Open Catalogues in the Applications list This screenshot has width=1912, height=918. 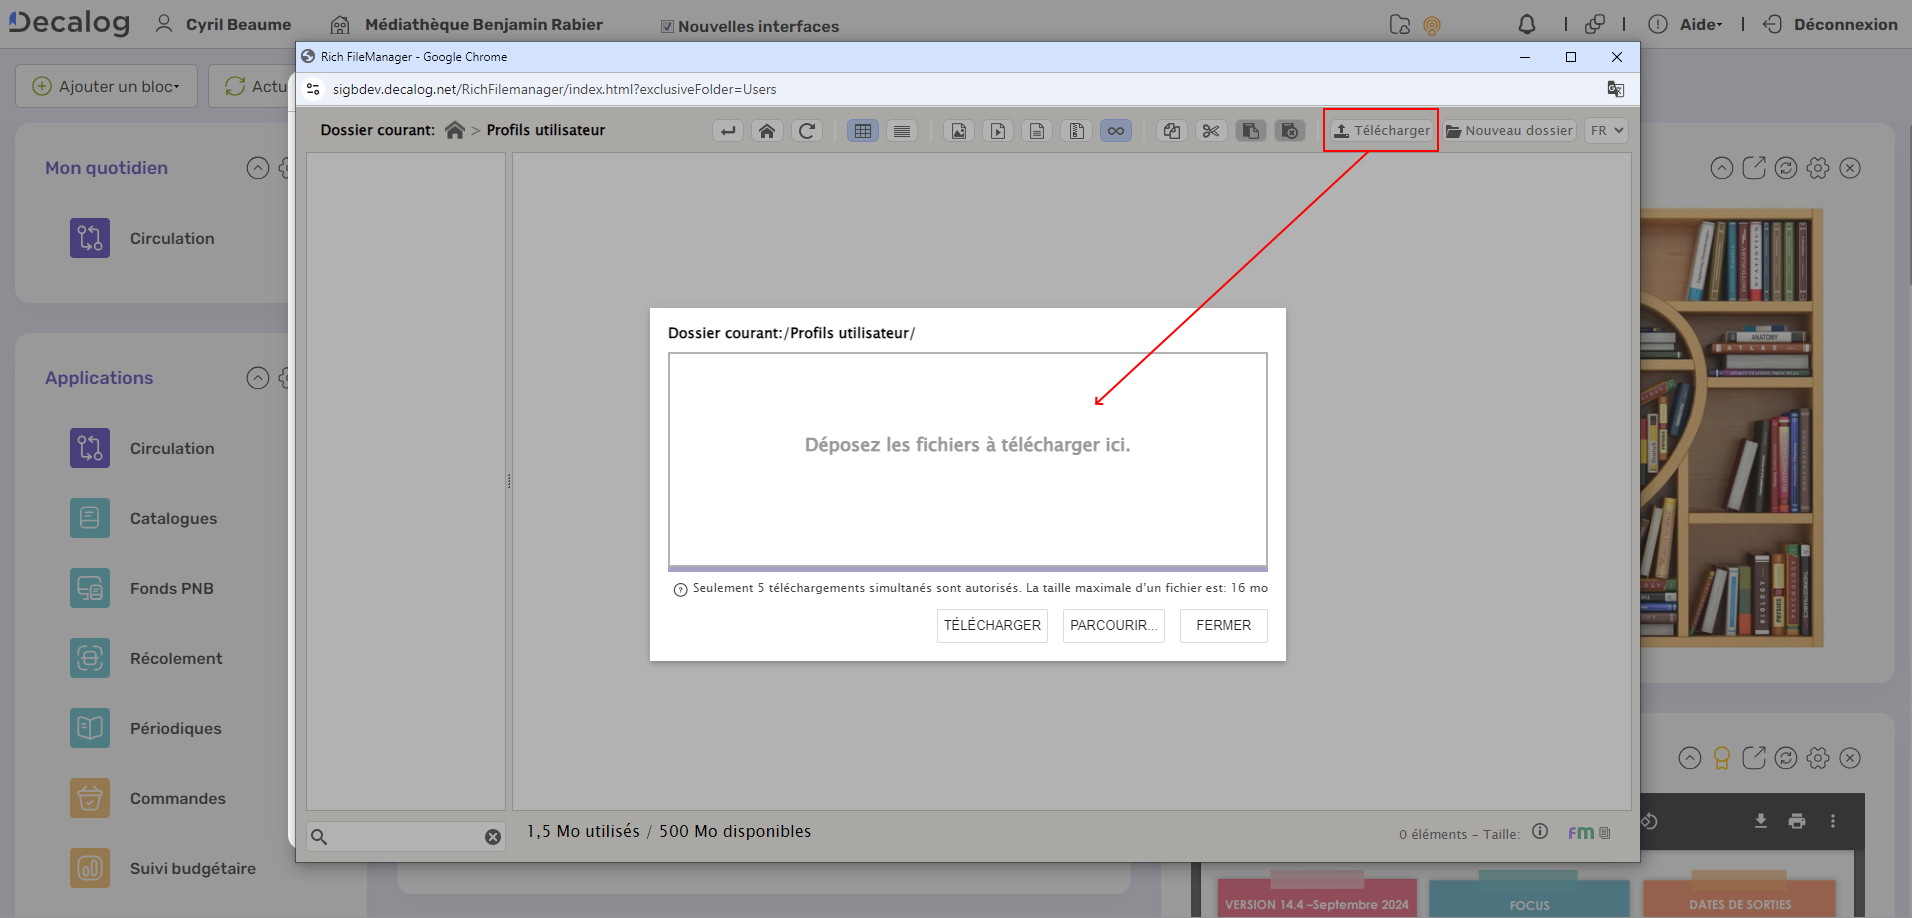point(173,519)
